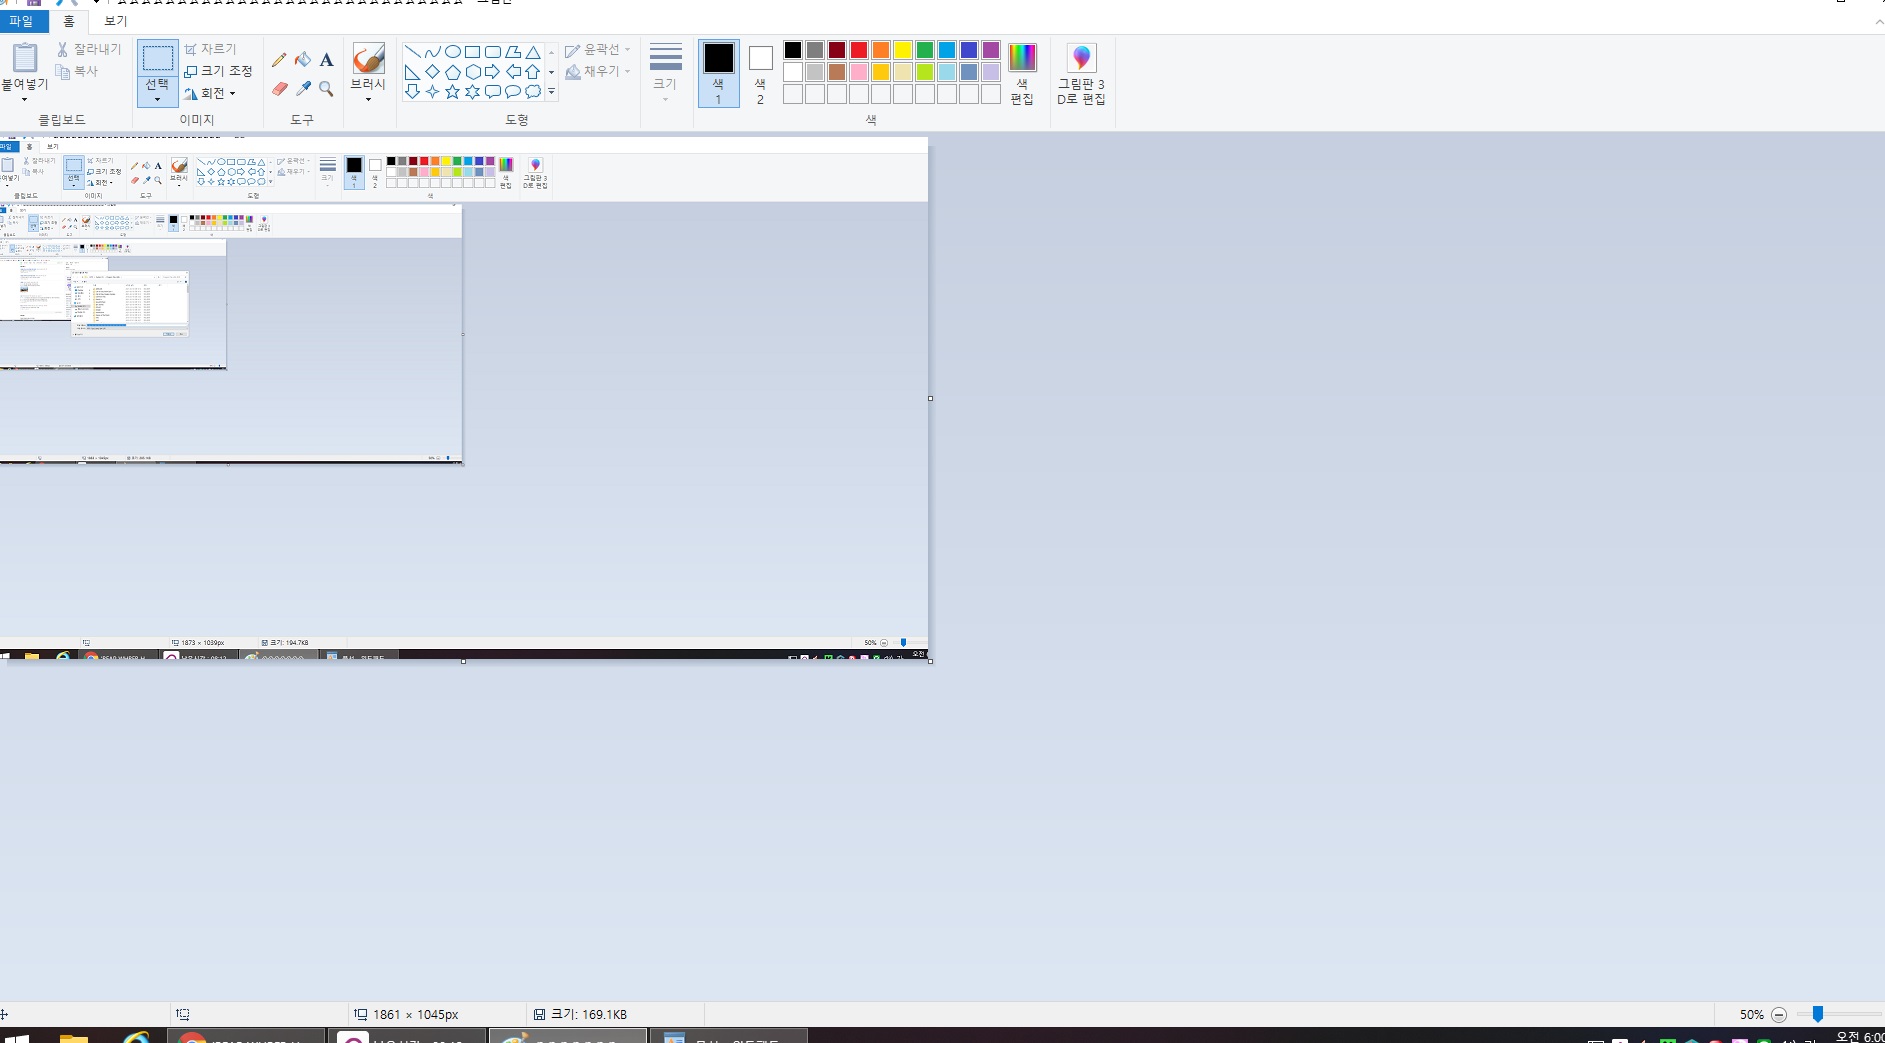Choose the green color swatch
This screenshot has width=1885, height=1043.
925,50
